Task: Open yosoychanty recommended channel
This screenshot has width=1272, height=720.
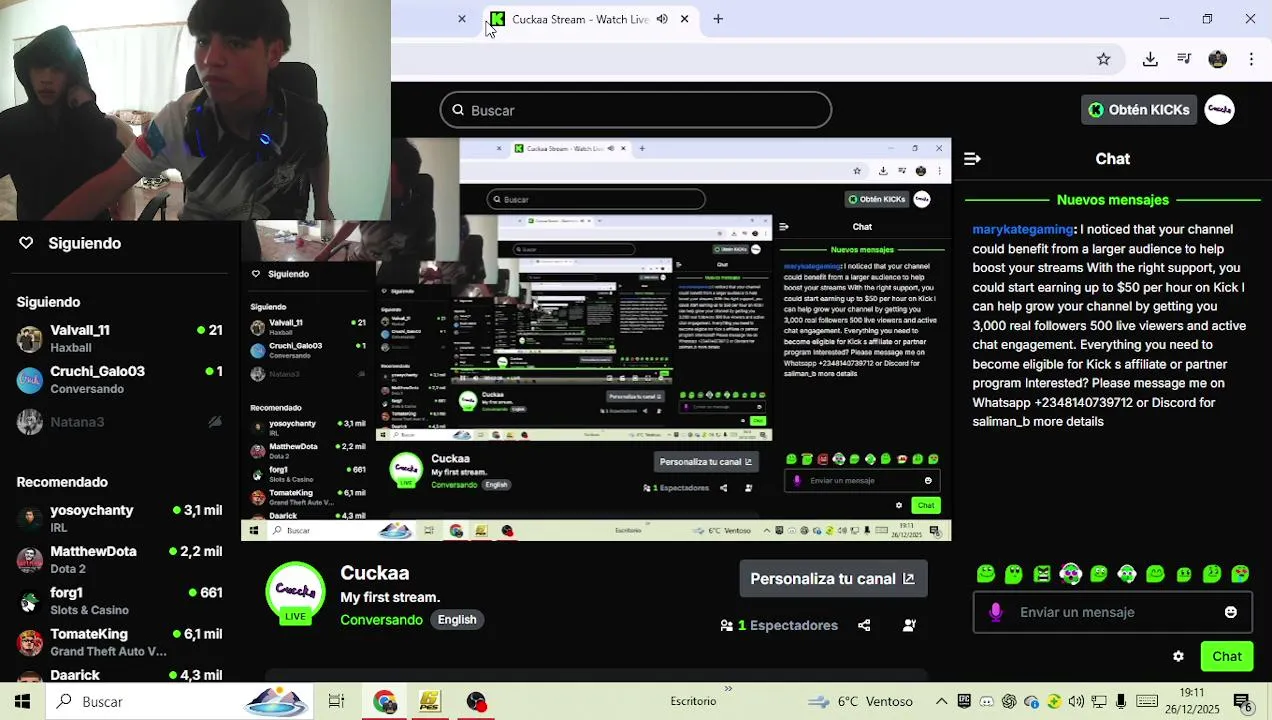Action: click(x=120, y=518)
